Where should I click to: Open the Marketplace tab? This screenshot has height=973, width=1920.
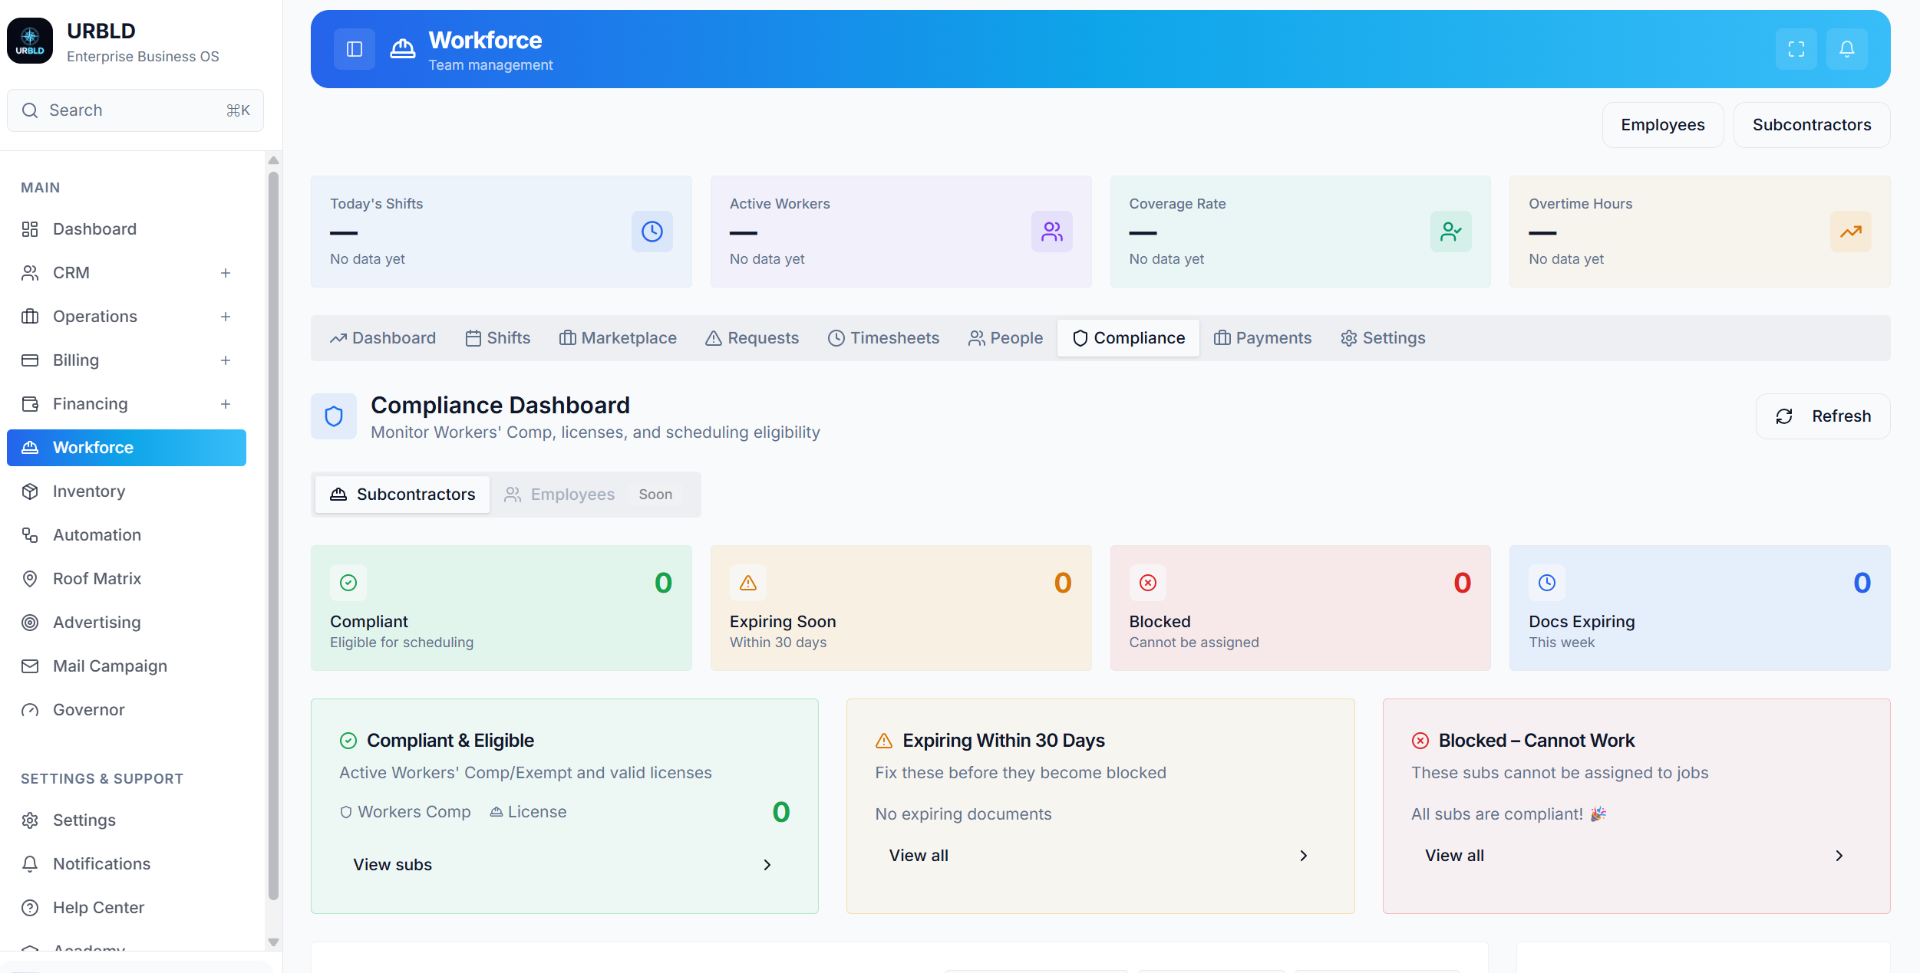[618, 338]
